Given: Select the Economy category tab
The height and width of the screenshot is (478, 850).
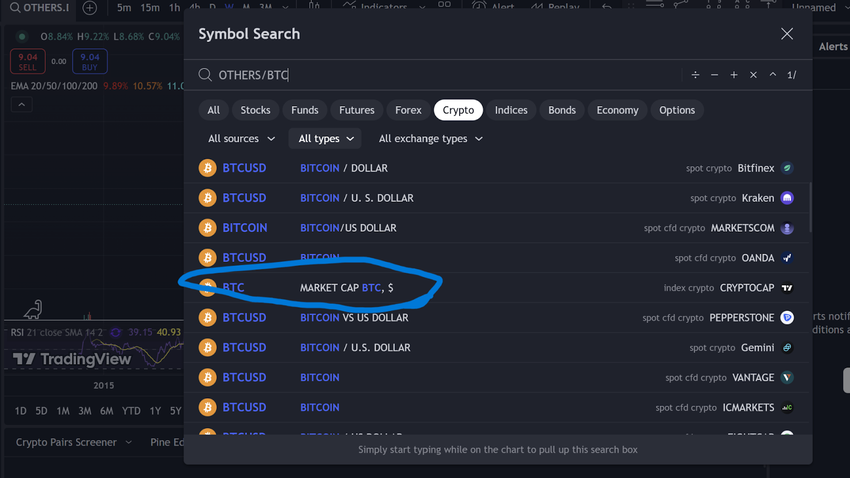Looking at the screenshot, I should [x=617, y=110].
